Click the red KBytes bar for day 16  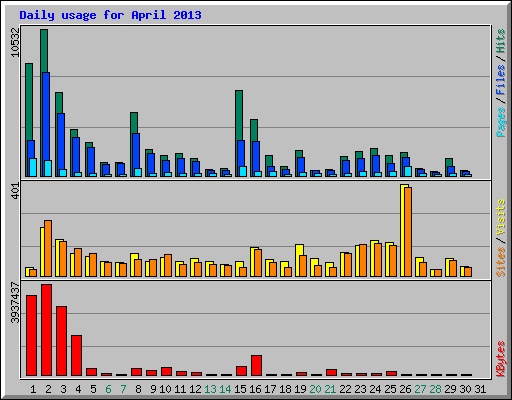click(256, 366)
